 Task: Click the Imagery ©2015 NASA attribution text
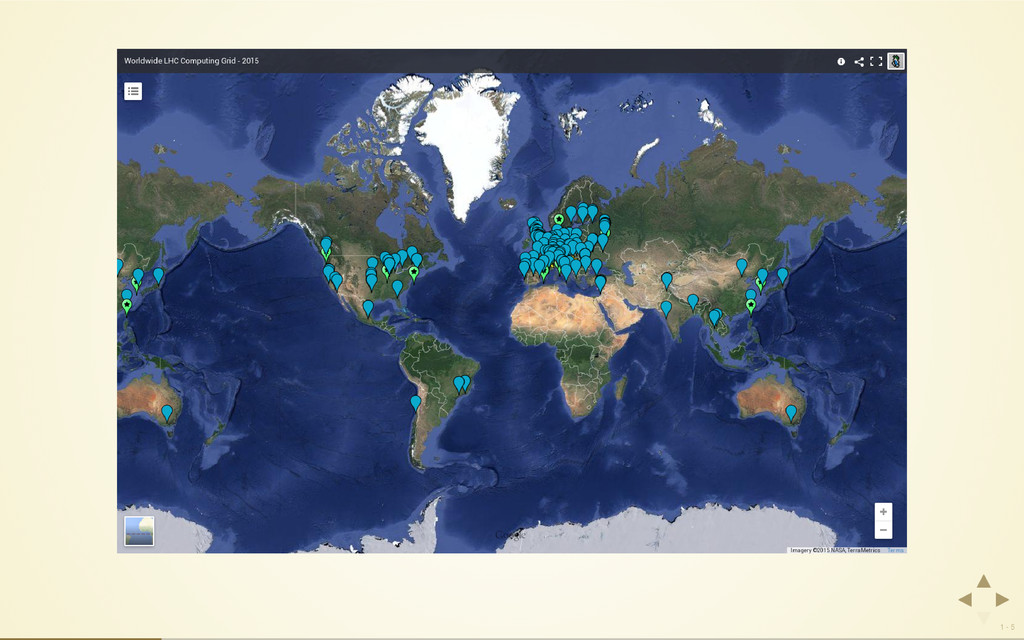click(835, 551)
